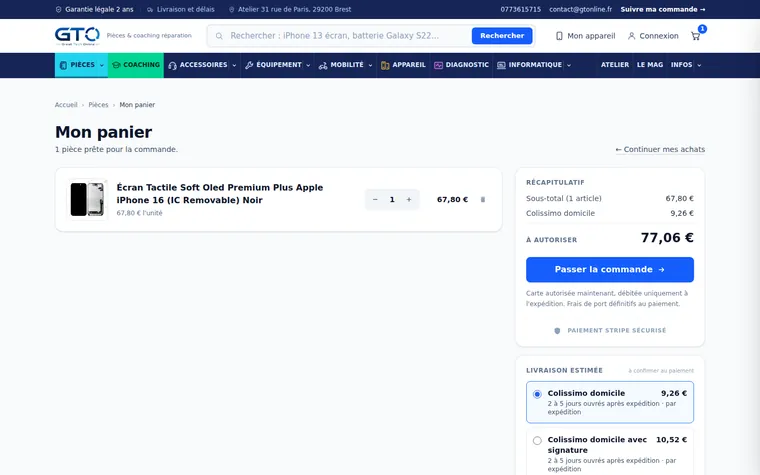Click the Accessoires headphones icon
The image size is (760, 475).
pyautogui.click(x=172, y=65)
